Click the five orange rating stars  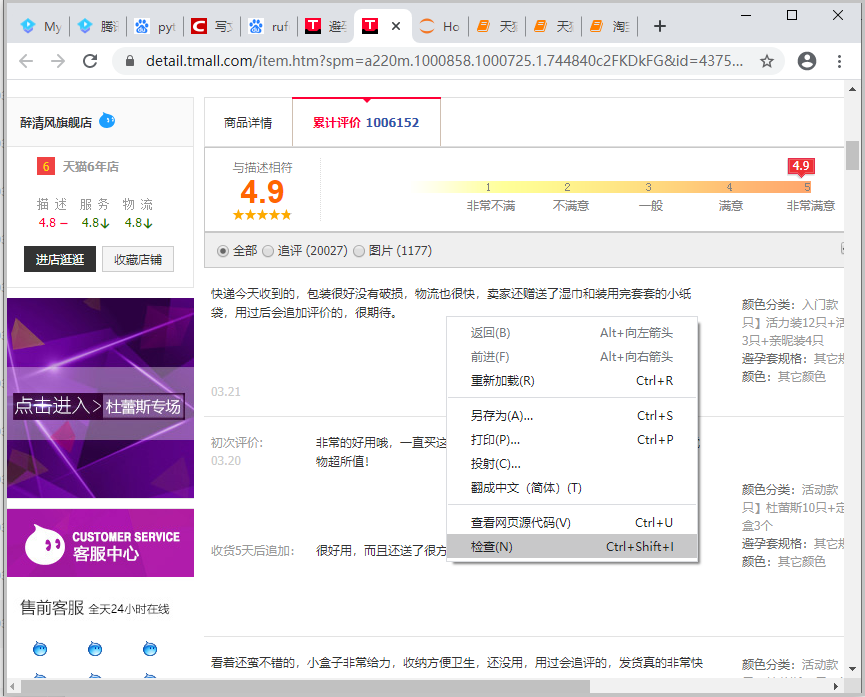(x=262, y=215)
